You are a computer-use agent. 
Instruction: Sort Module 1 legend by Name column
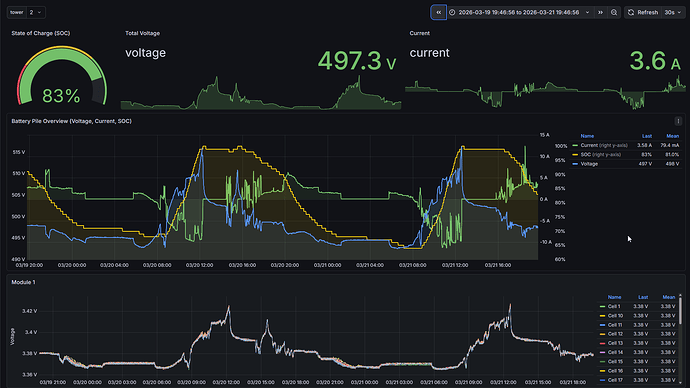click(x=614, y=297)
